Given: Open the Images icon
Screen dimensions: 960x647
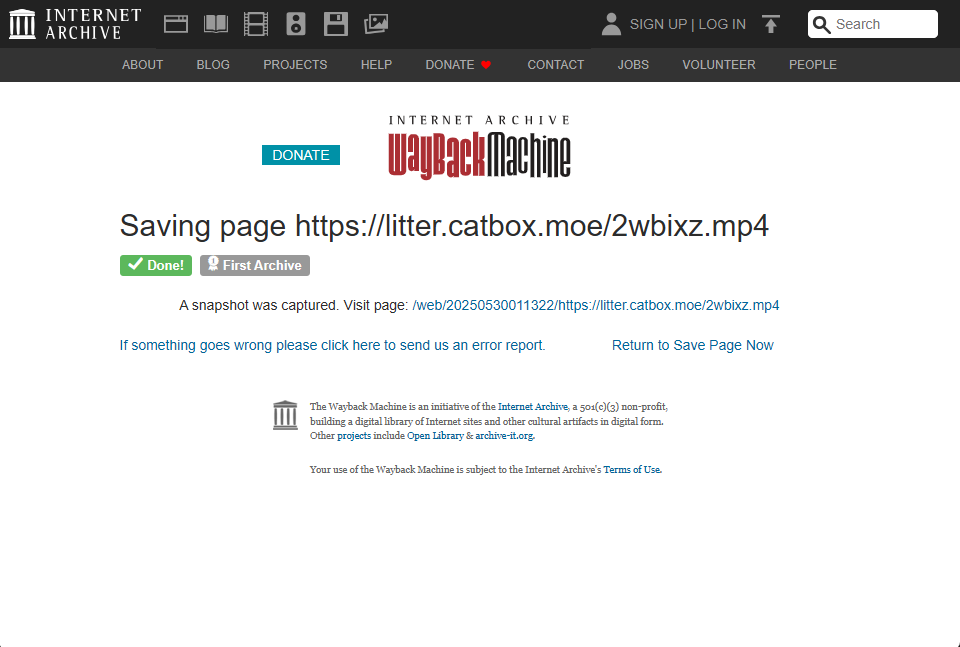Looking at the screenshot, I should (x=376, y=24).
